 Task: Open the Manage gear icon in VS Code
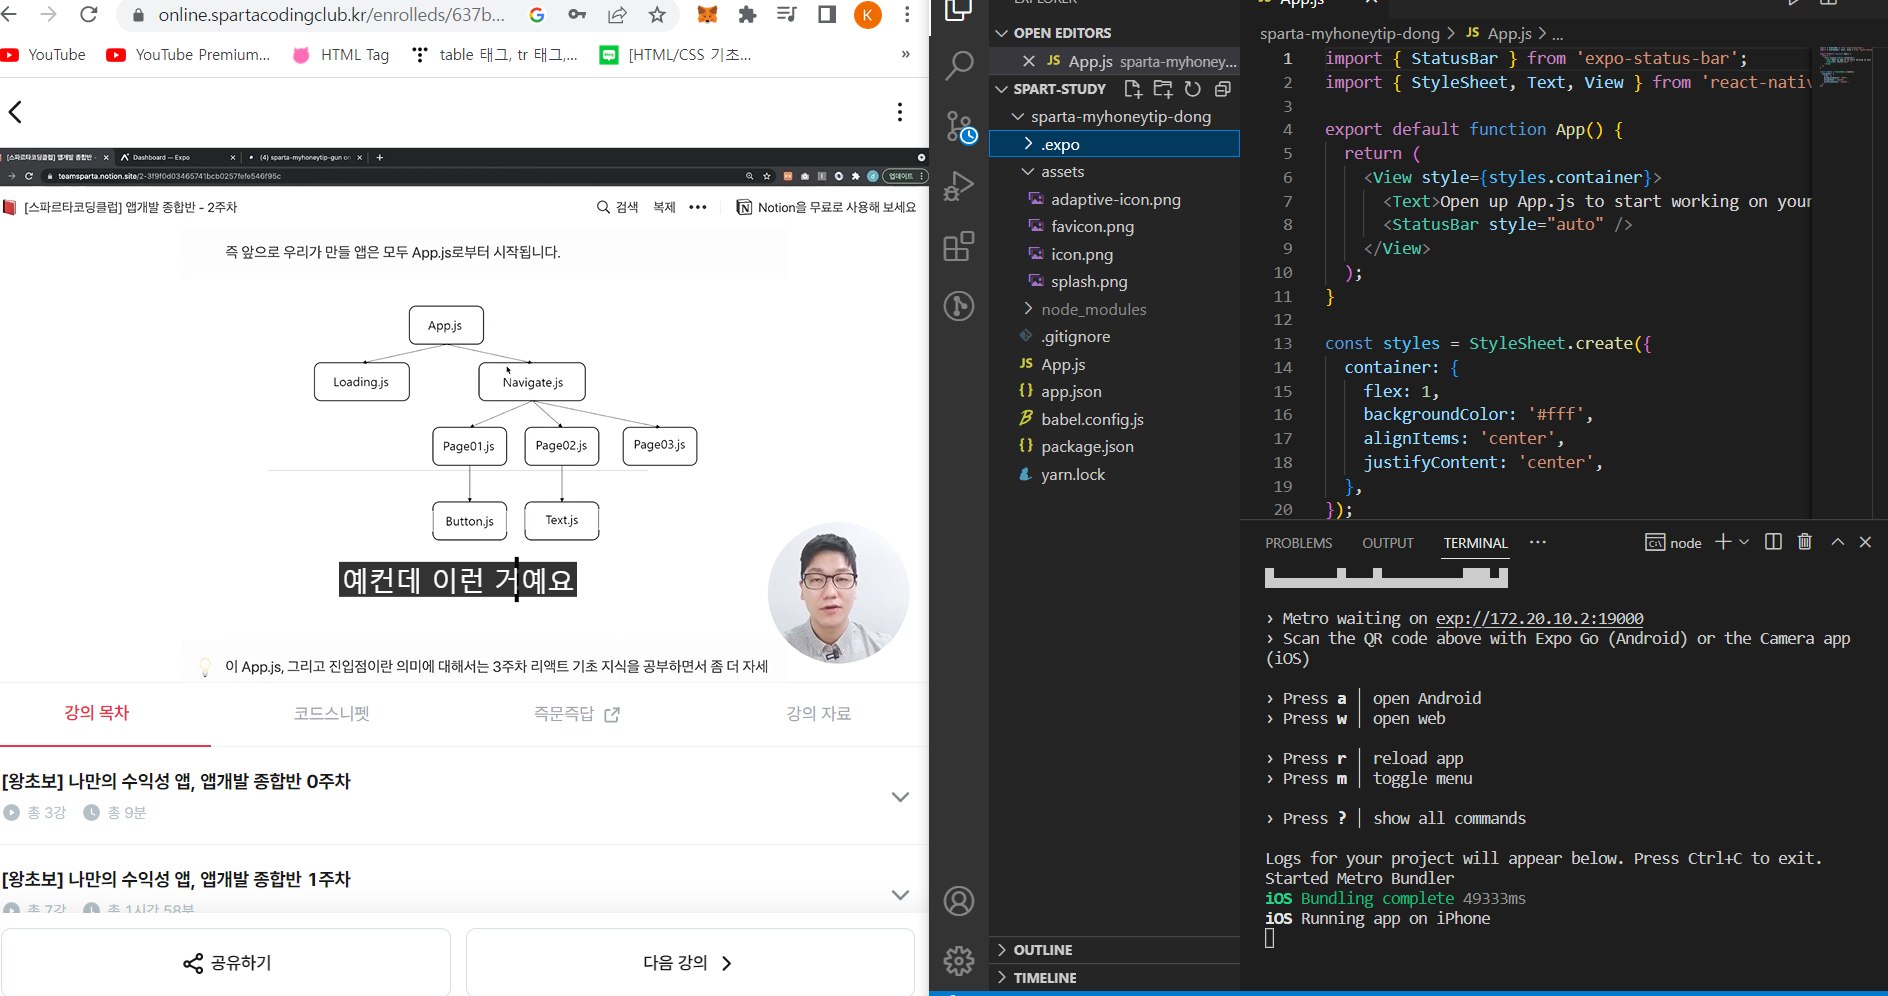[x=959, y=961]
